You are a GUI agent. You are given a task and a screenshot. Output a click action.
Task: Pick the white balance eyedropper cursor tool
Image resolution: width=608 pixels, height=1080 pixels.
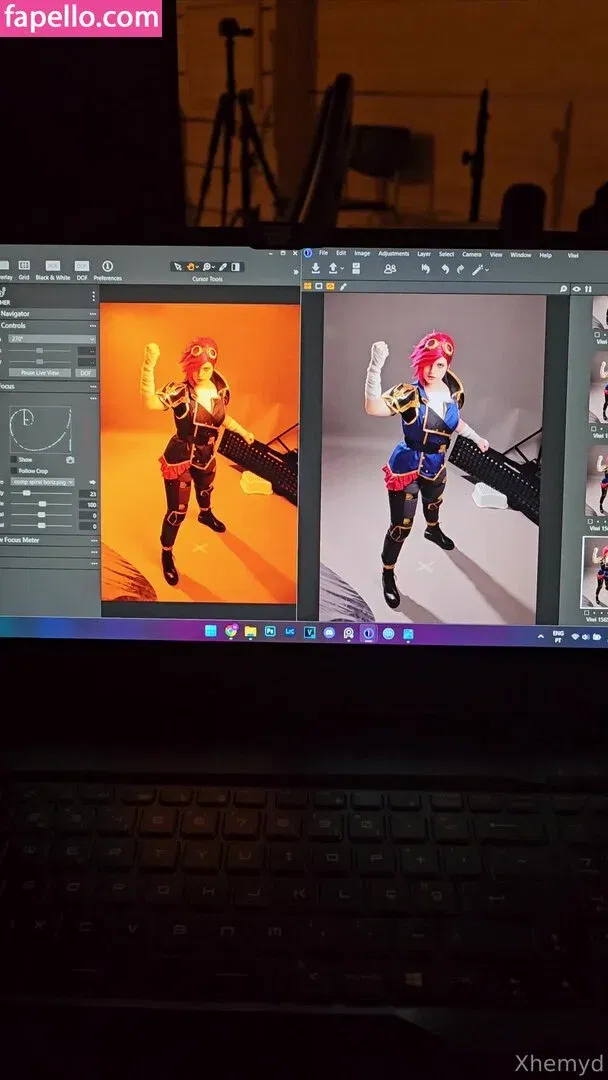[223, 267]
